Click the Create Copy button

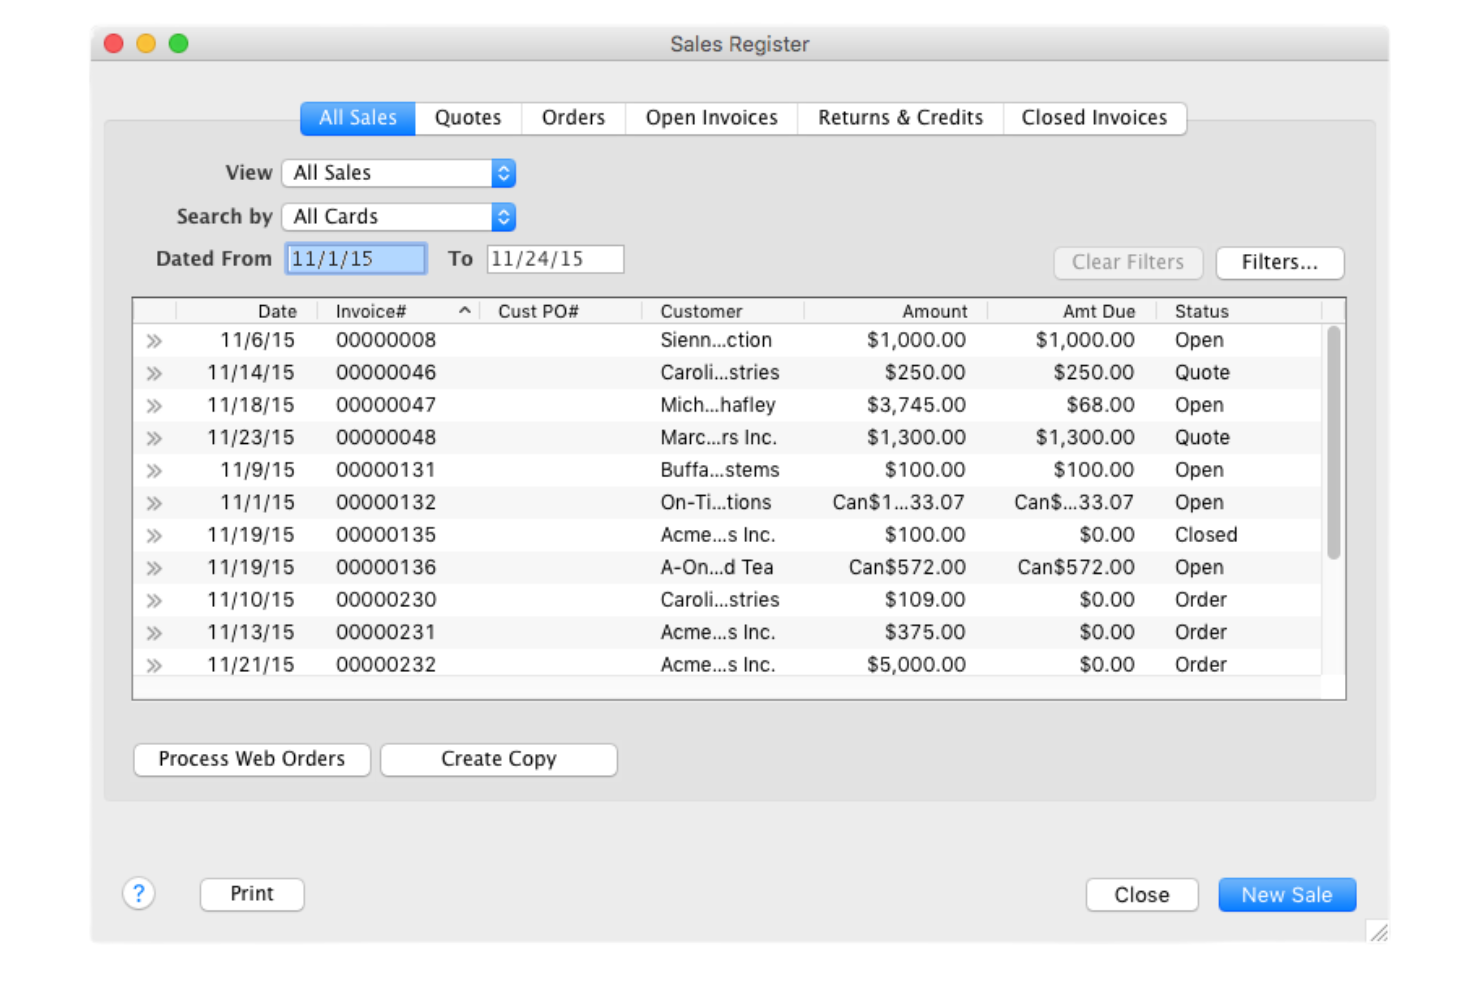point(499,759)
